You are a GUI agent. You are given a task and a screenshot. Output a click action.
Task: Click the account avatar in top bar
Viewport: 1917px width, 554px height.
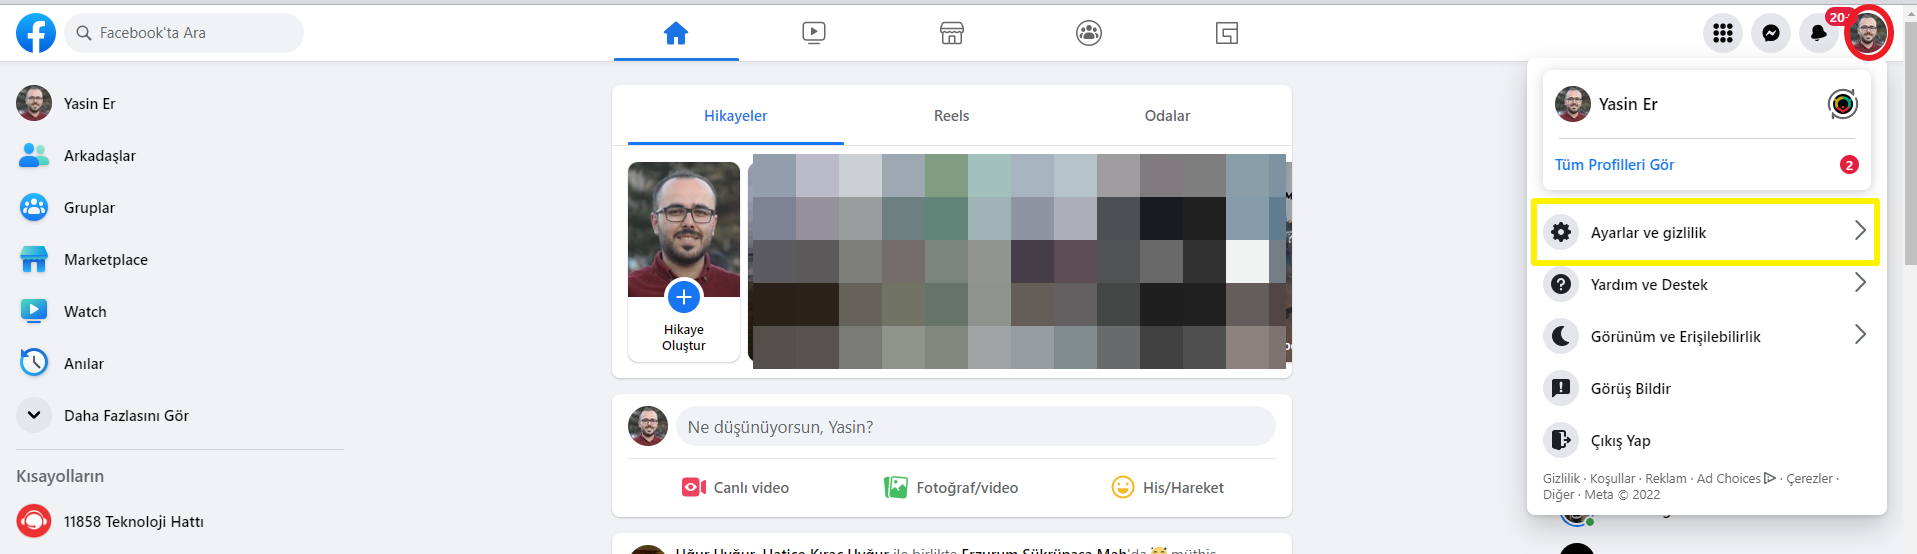(x=1868, y=33)
